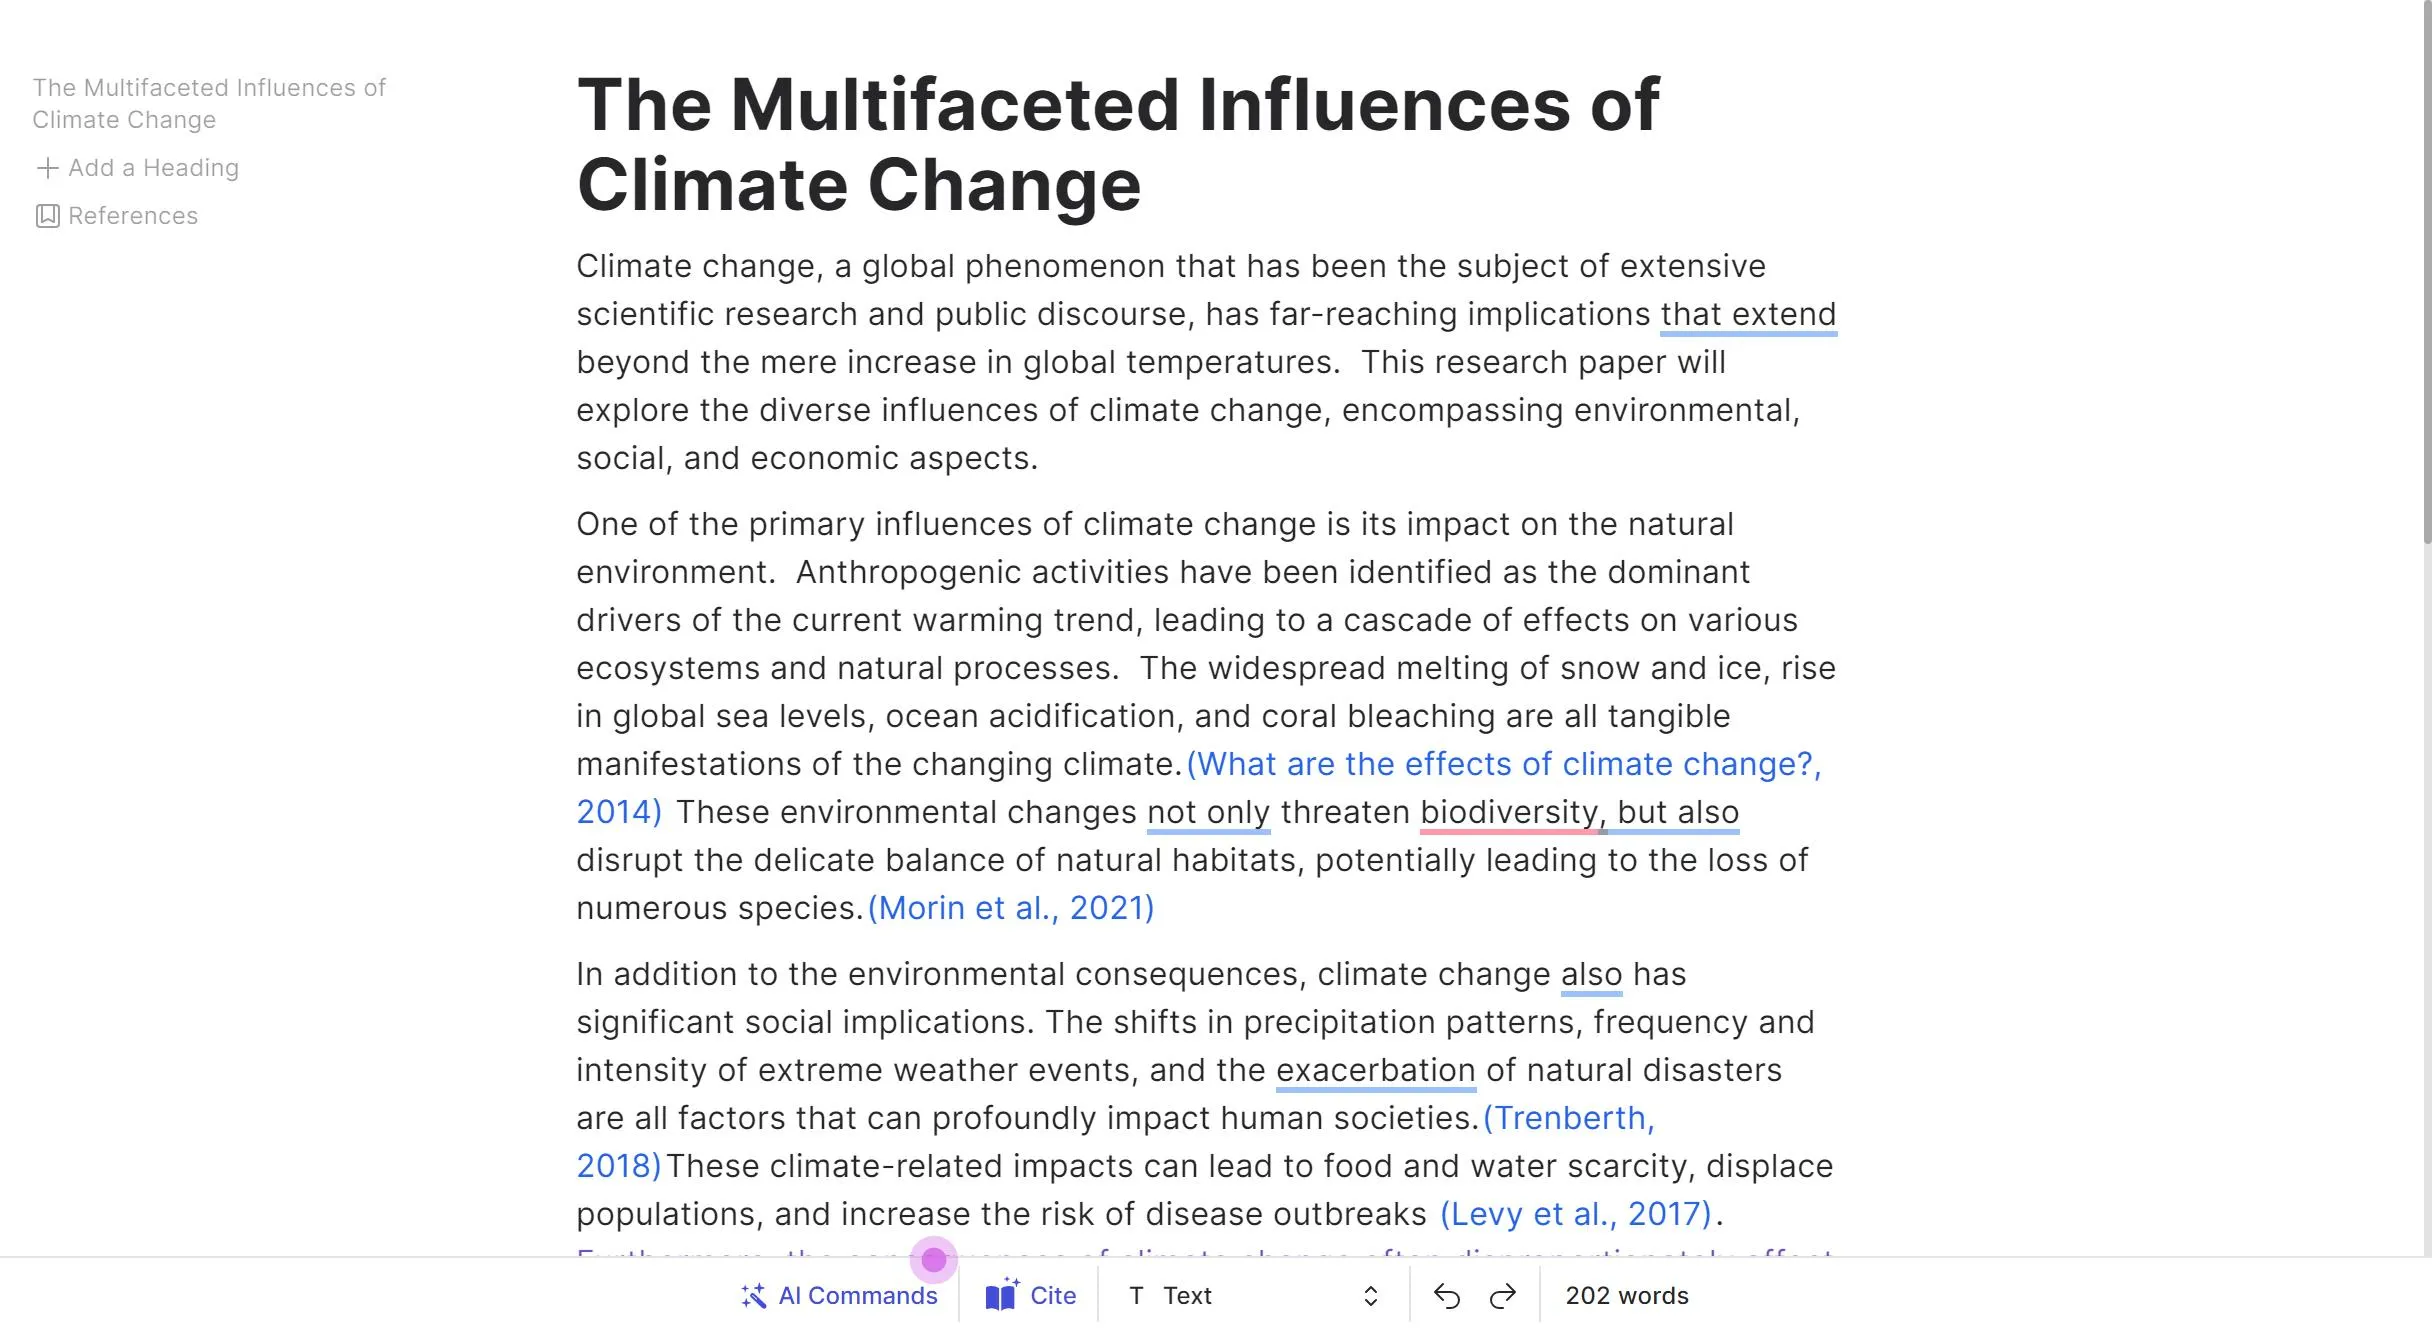2432x1334 pixels.
Task: Click the AI Commands sparkle icon
Action: click(753, 1296)
